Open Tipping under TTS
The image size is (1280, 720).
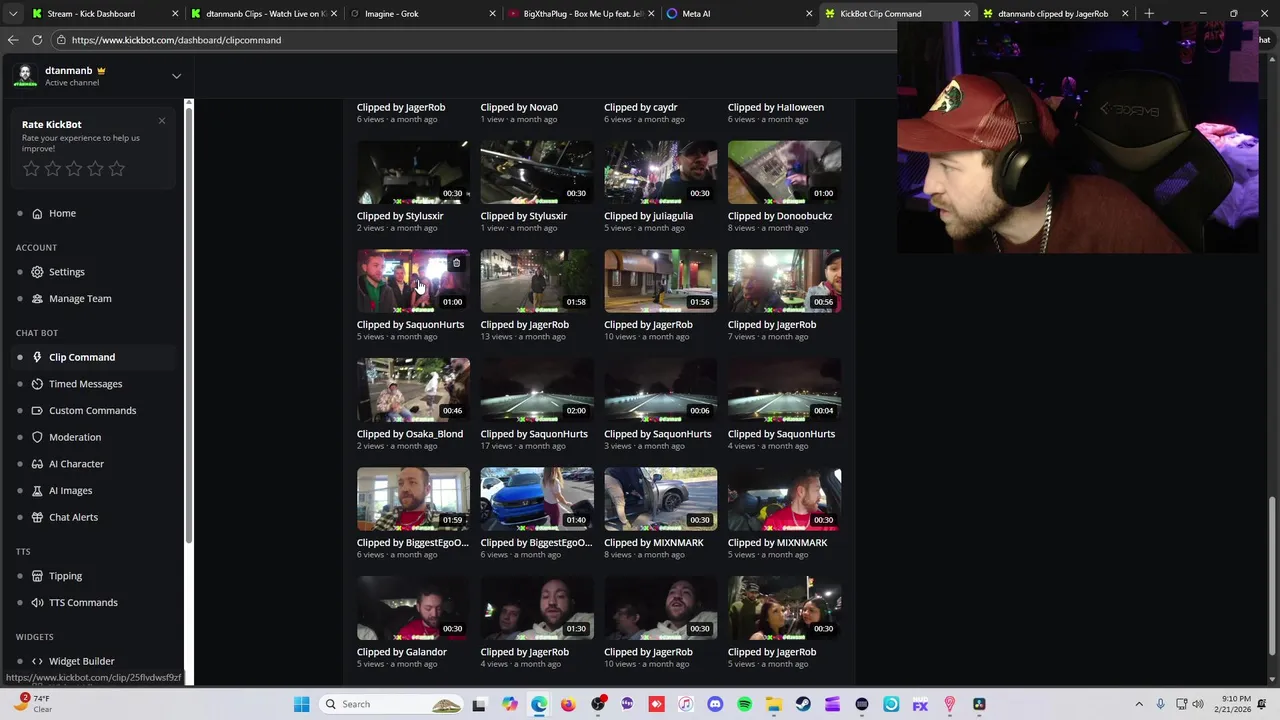click(65, 576)
